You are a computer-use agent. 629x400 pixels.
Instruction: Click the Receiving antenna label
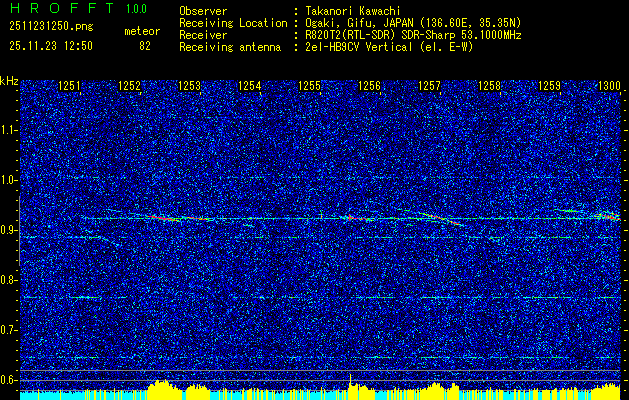[230, 47]
